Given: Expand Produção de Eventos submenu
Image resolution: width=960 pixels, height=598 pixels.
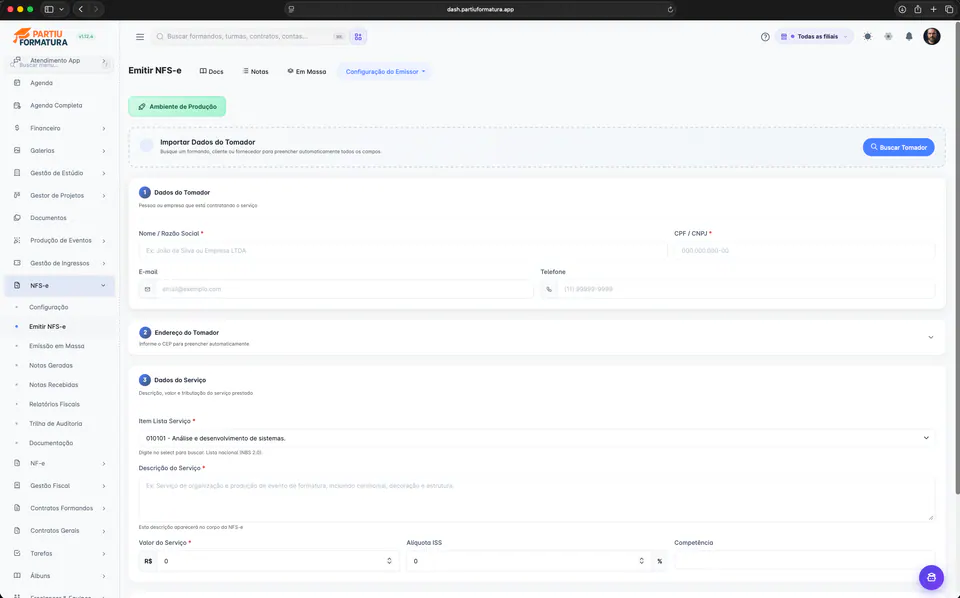Looking at the screenshot, I should [x=103, y=241].
